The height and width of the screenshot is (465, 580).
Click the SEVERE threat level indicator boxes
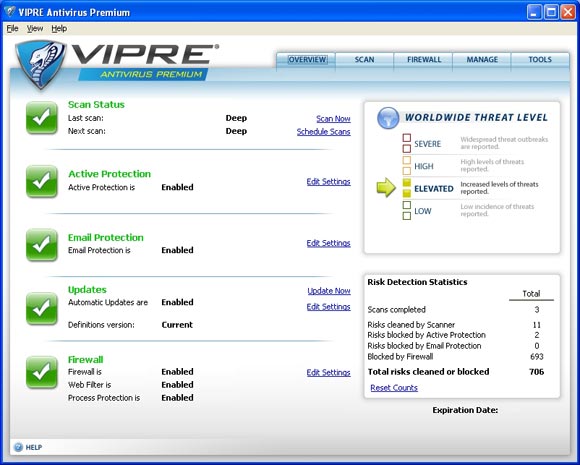click(x=407, y=143)
